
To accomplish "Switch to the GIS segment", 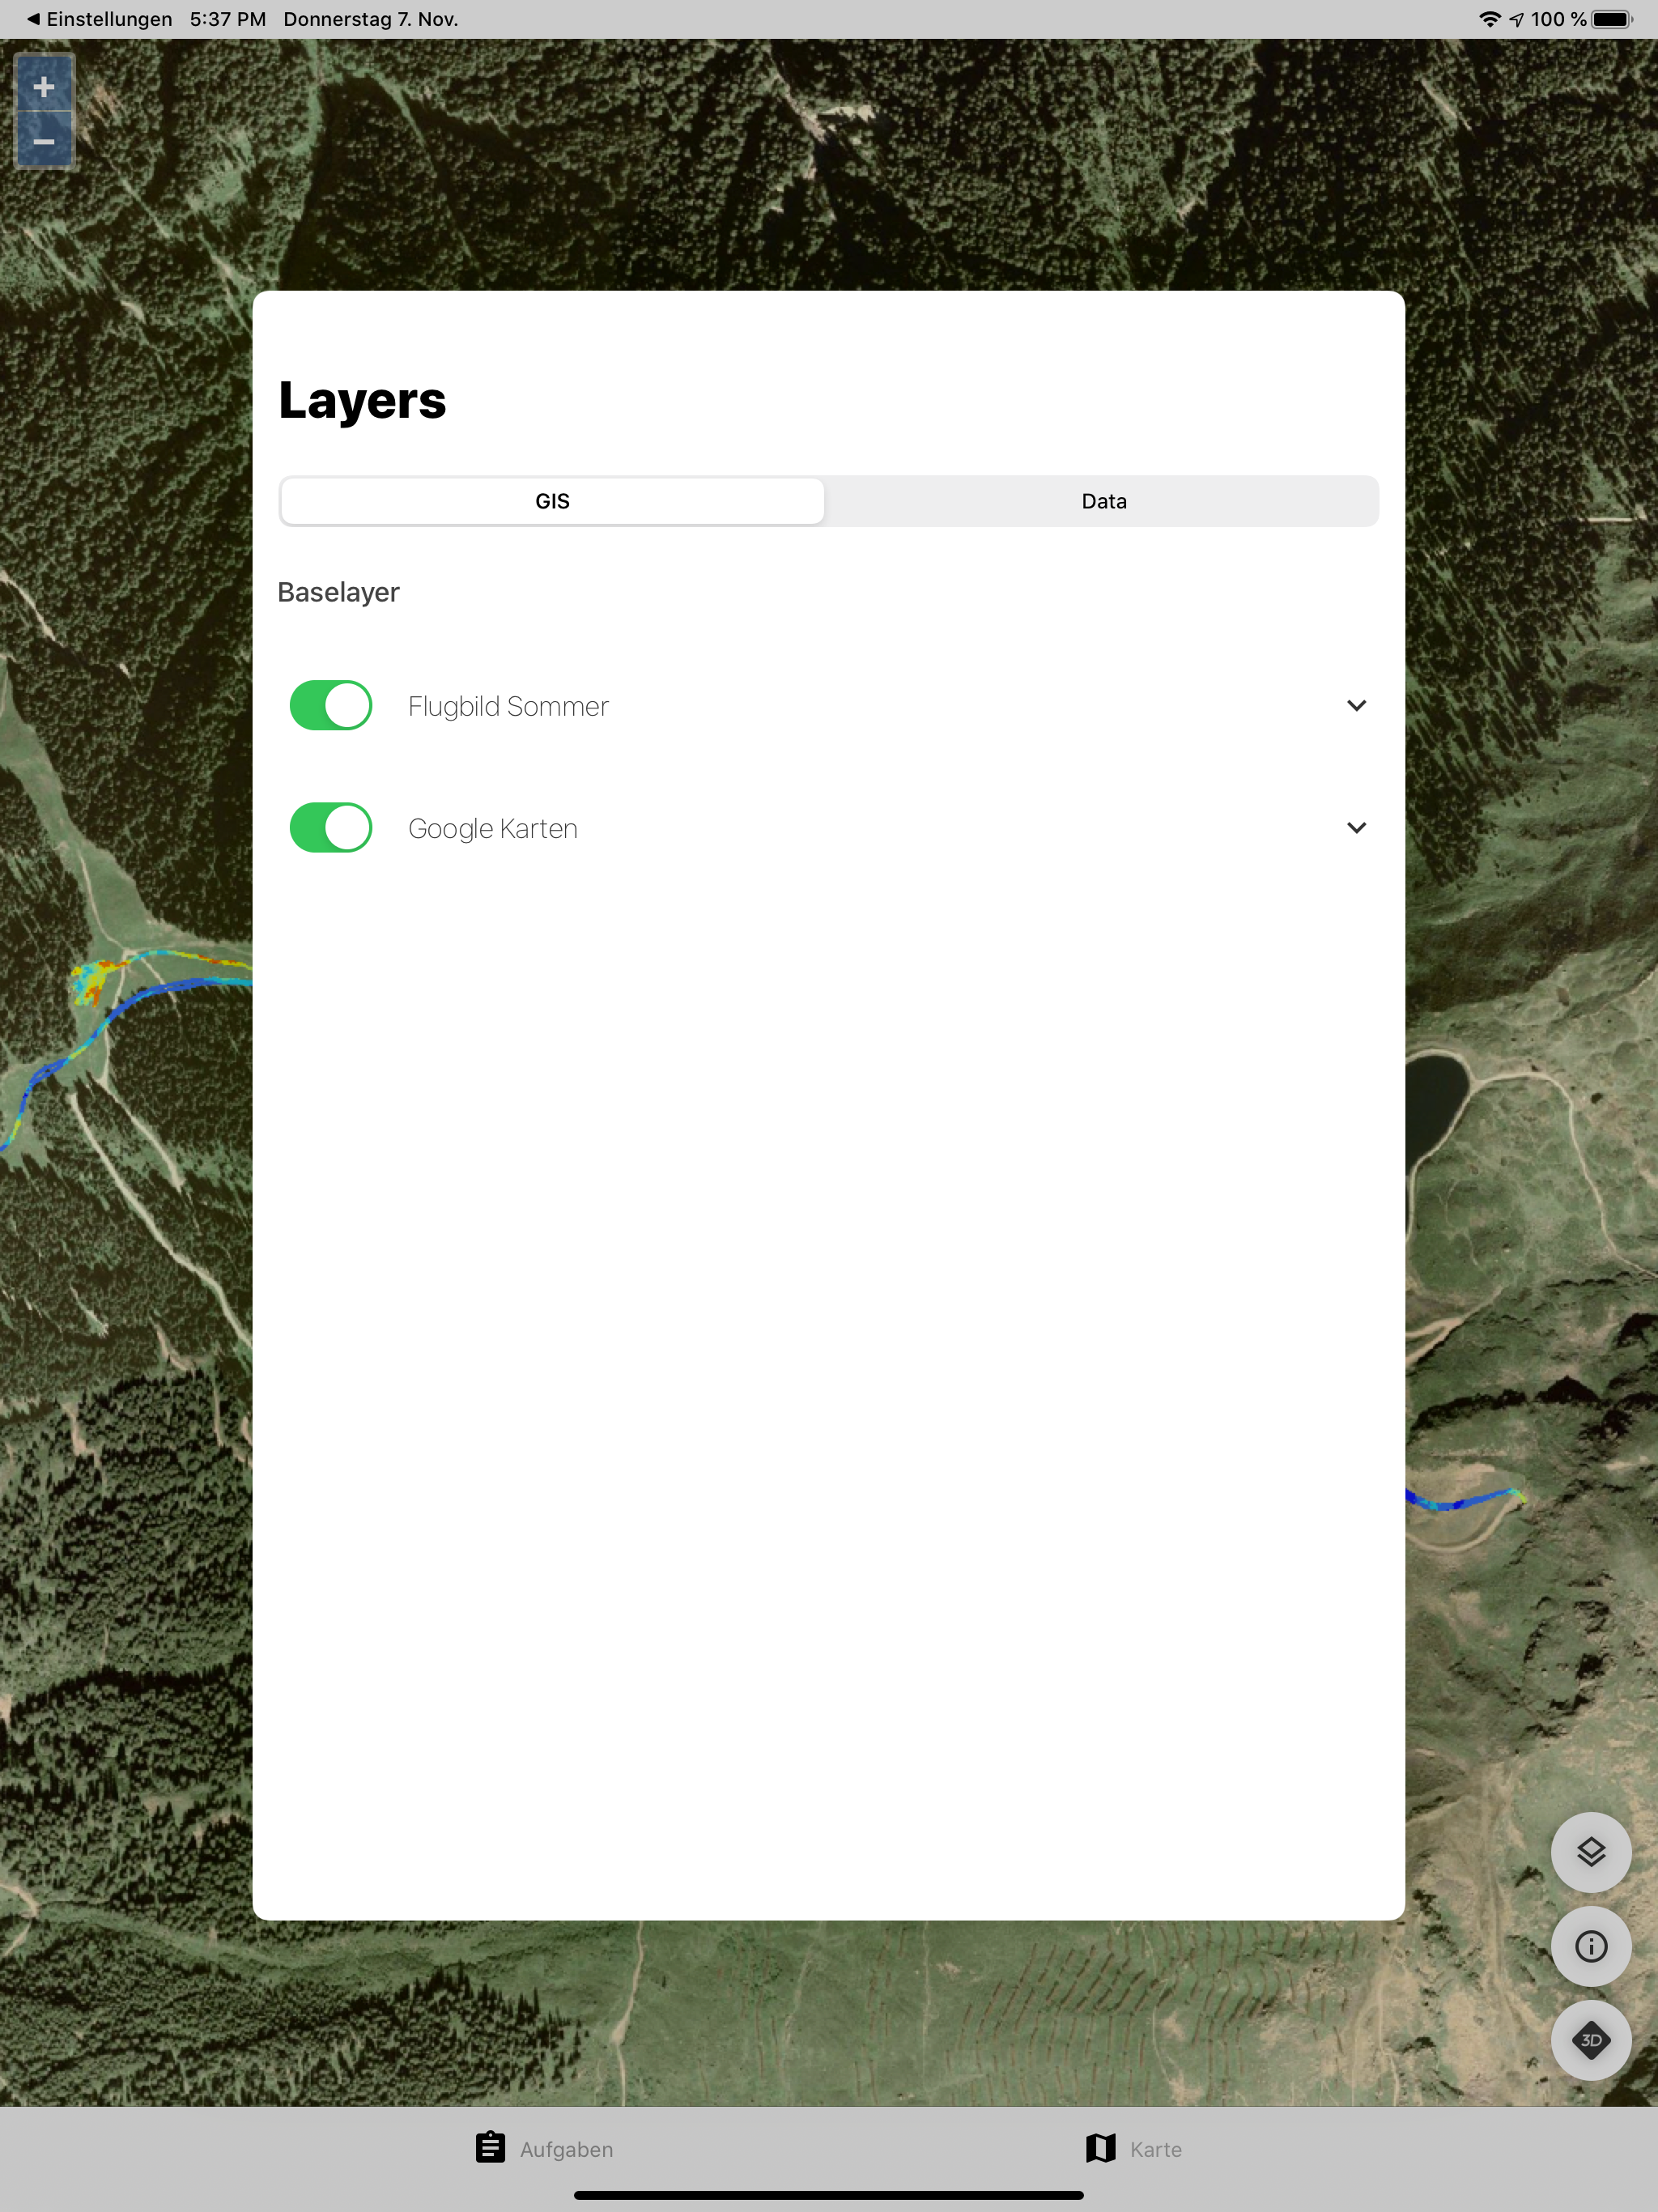I will tap(552, 501).
